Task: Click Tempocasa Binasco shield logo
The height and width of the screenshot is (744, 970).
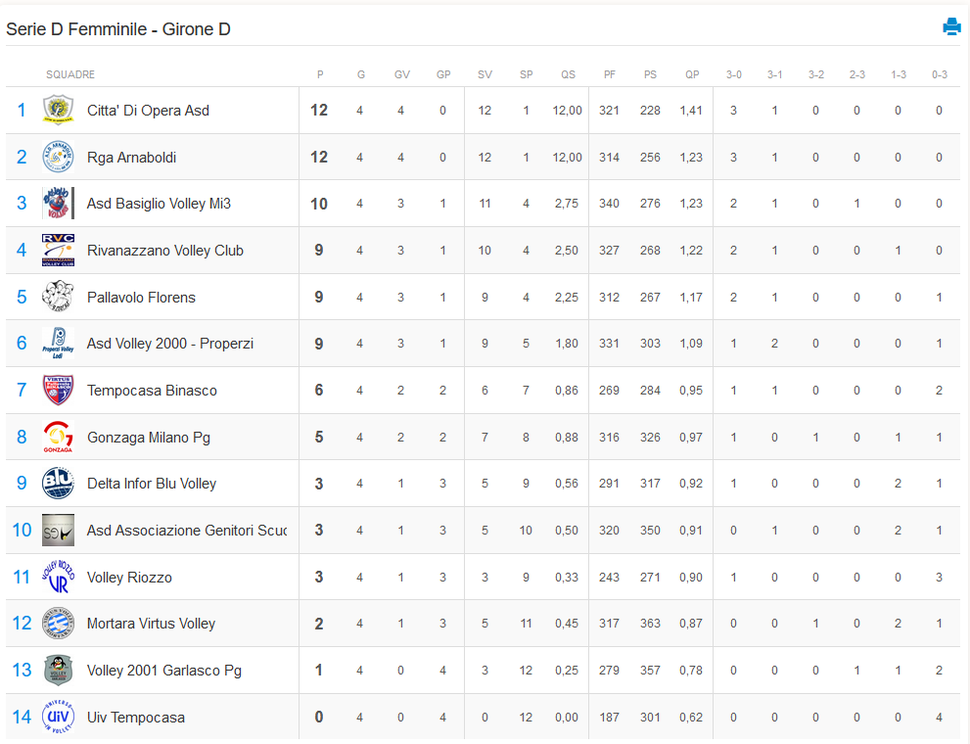Action: 58,390
